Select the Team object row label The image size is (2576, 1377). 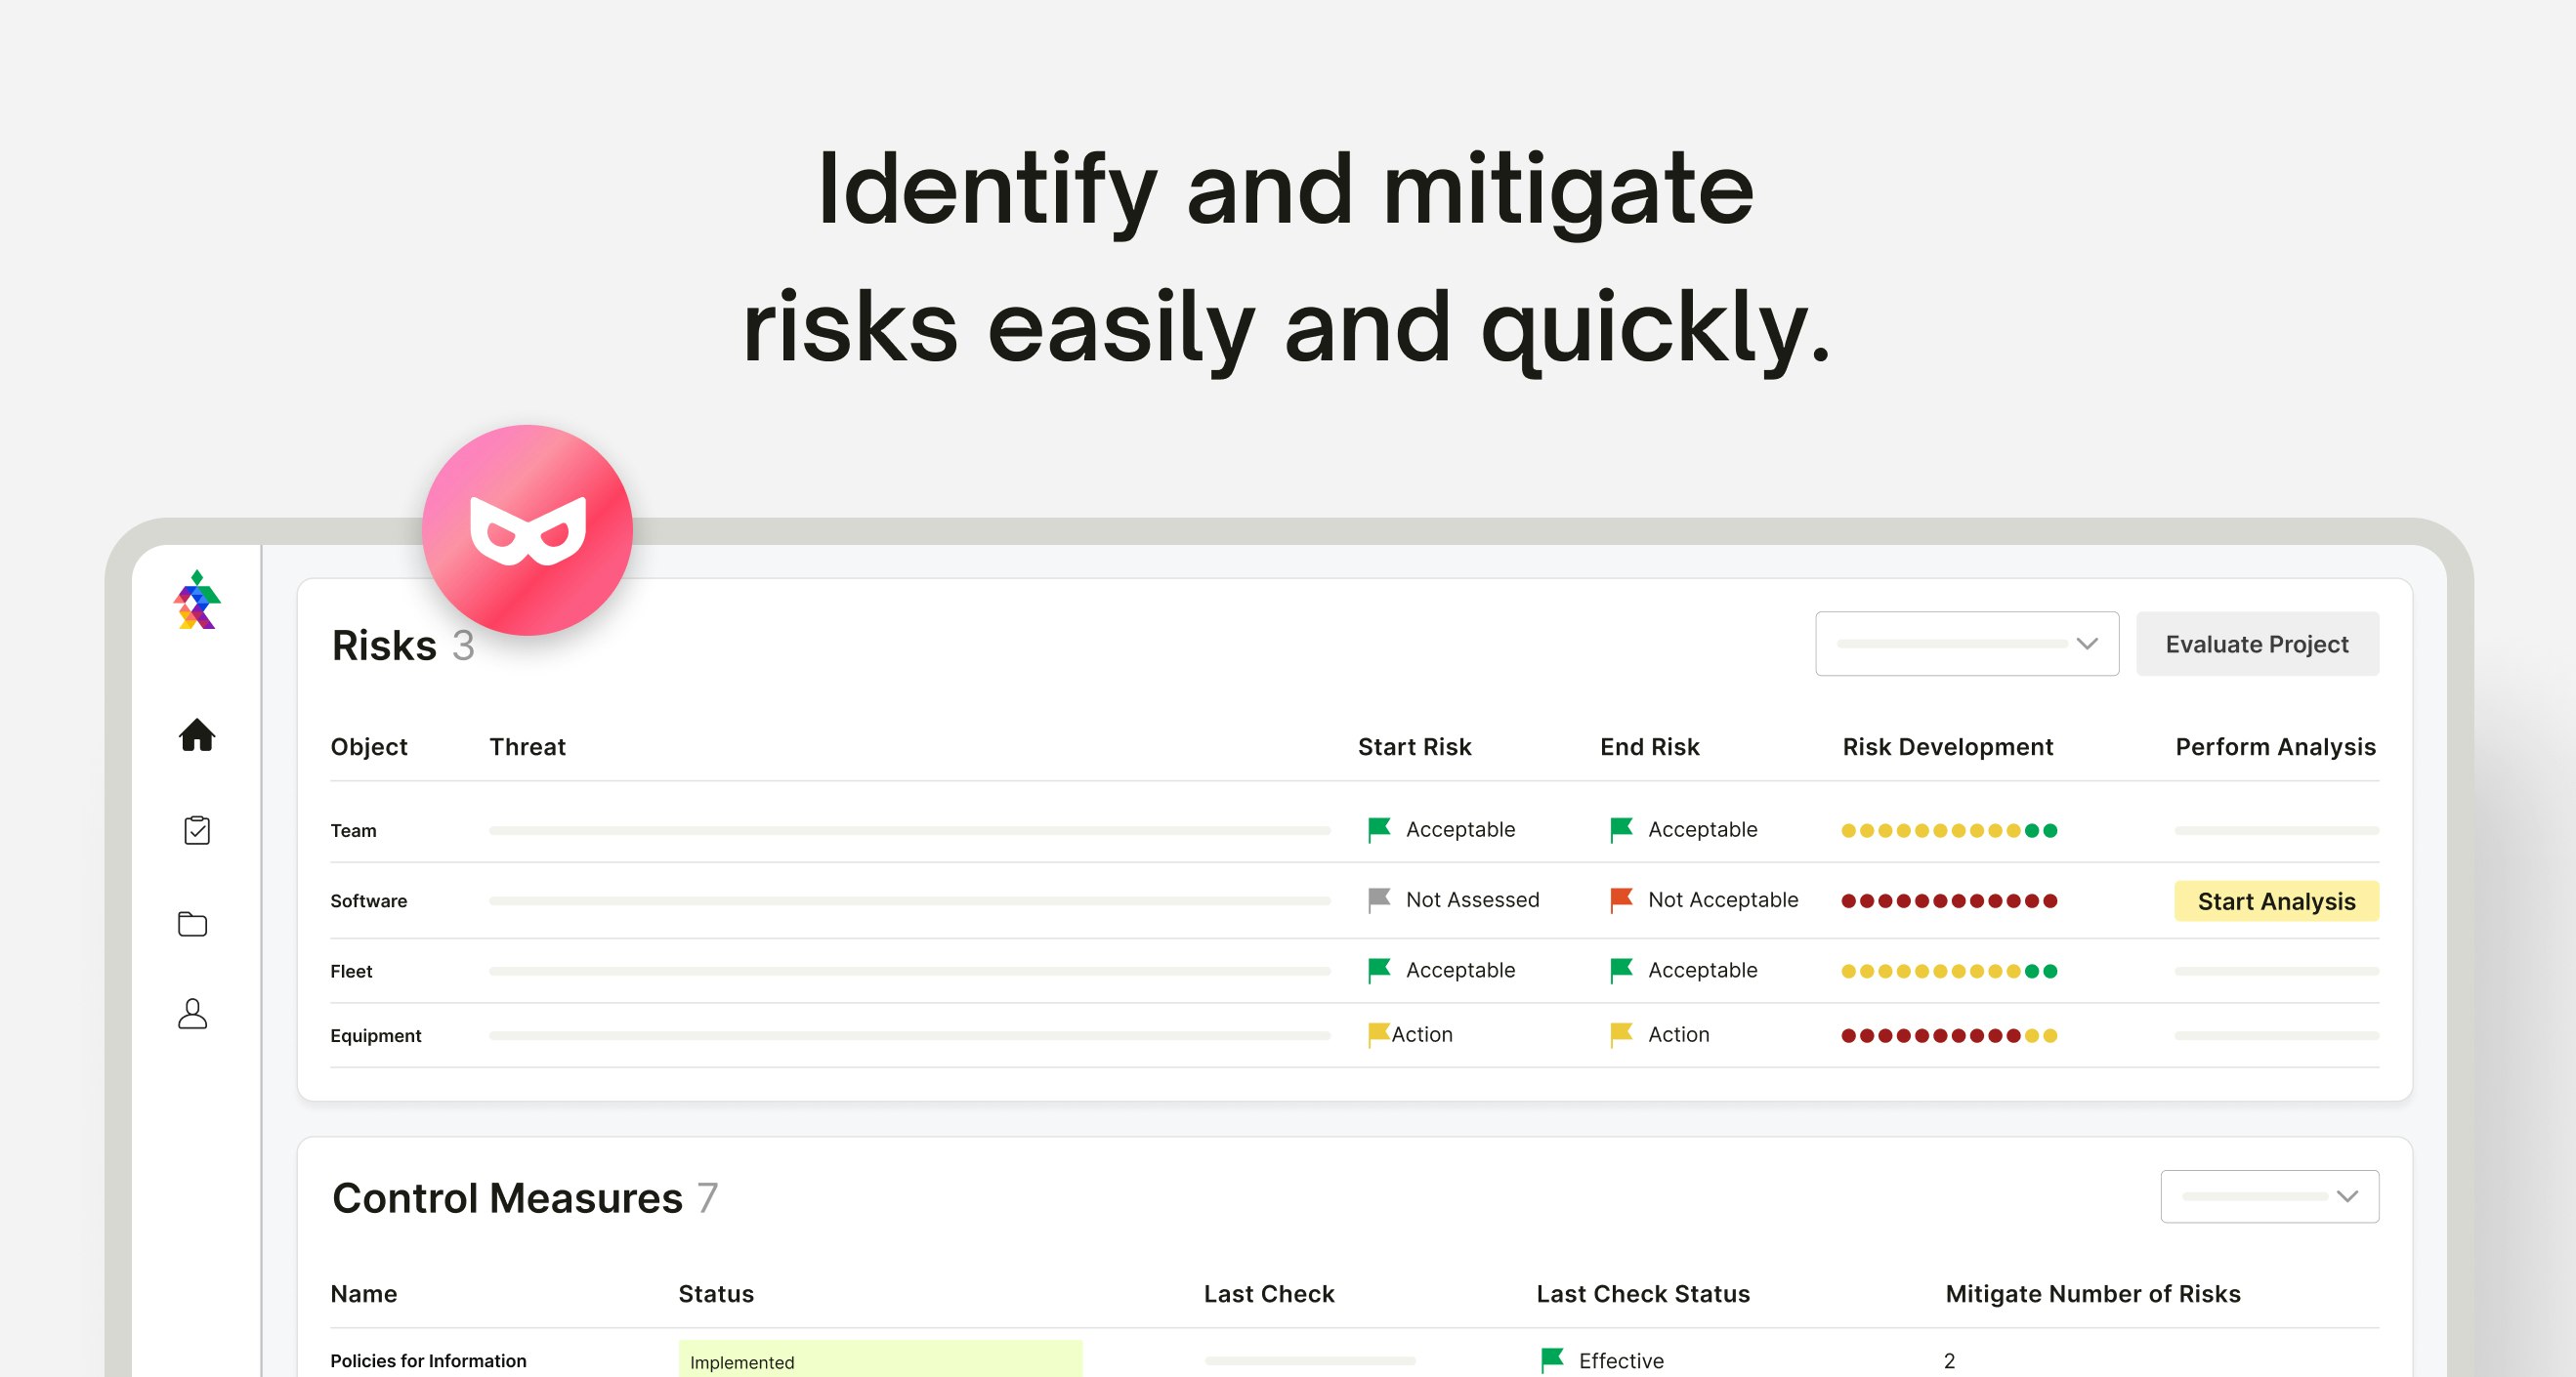click(353, 830)
